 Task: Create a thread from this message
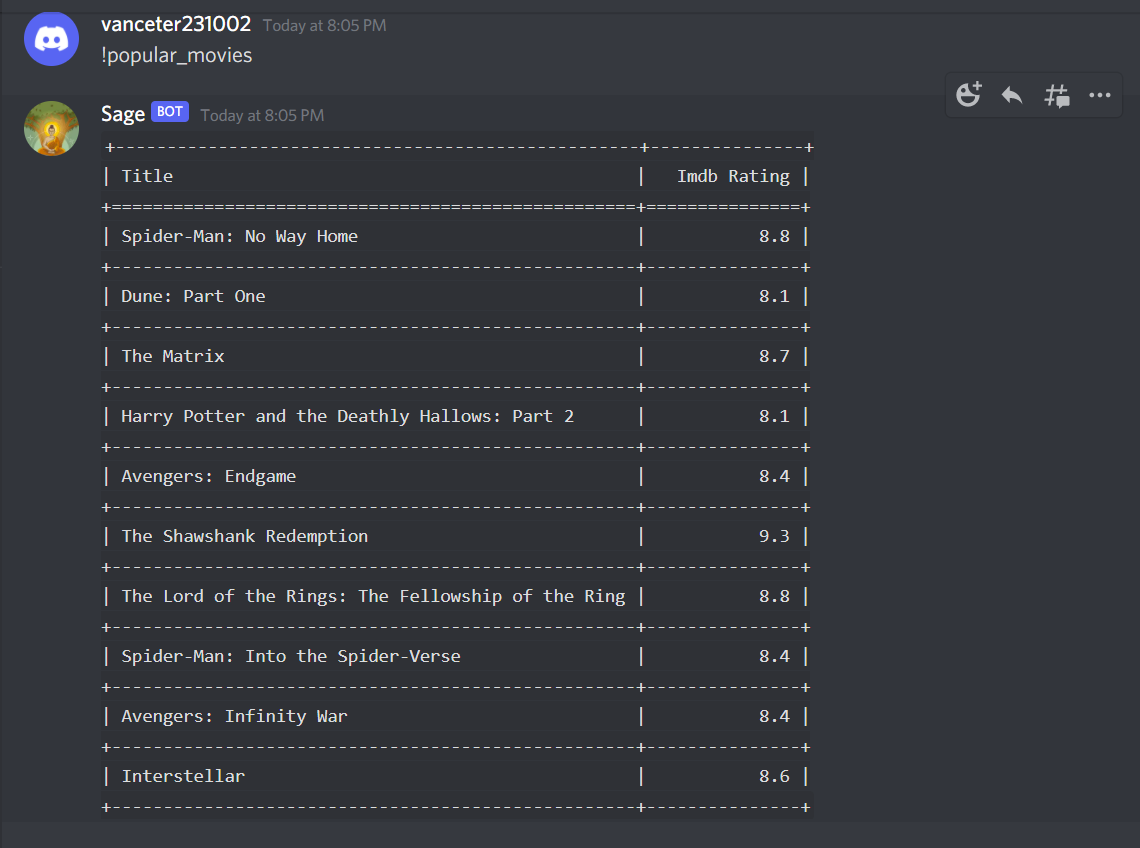[x=1056, y=95]
